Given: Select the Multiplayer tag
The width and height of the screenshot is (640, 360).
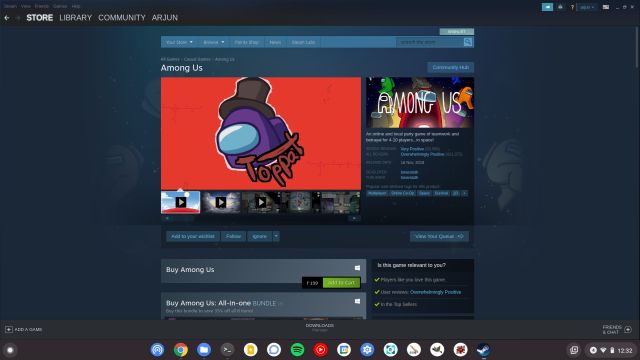Looking at the screenshot, I should pyautogui.click(x=377, y=193).
